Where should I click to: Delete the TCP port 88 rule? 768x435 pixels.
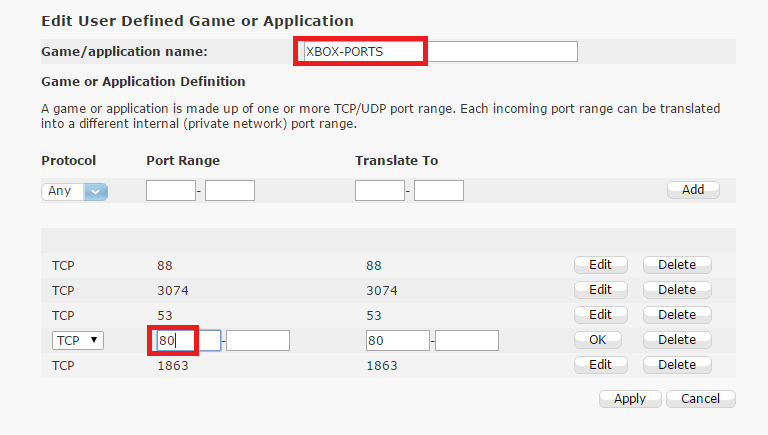point(677,265)
